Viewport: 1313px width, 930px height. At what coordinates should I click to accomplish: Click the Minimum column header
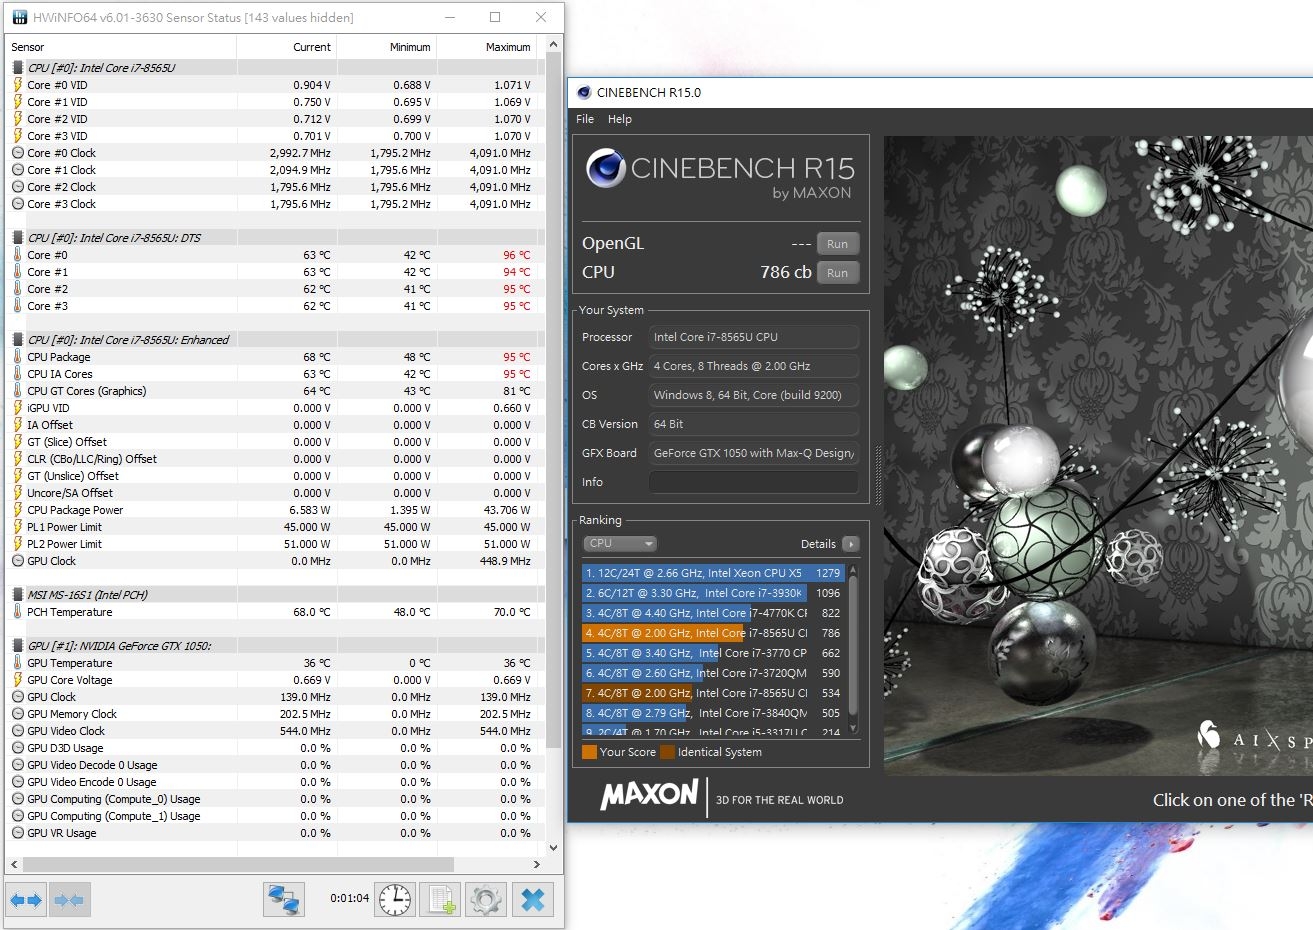(387, 47)
